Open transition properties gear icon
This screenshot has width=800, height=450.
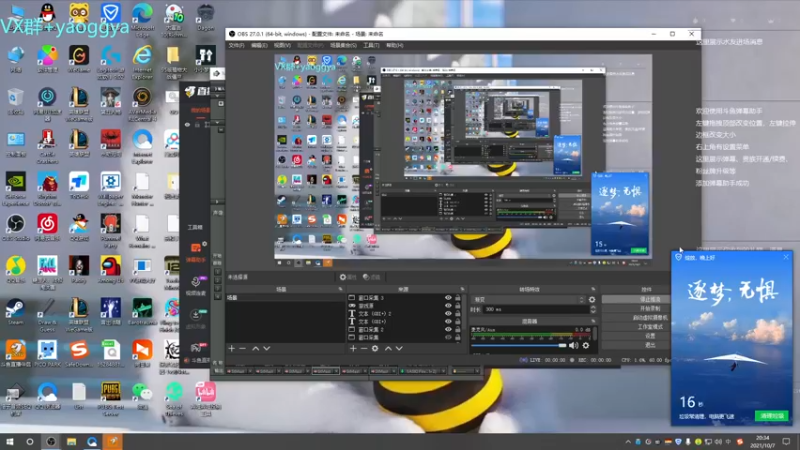pos(592,299)
